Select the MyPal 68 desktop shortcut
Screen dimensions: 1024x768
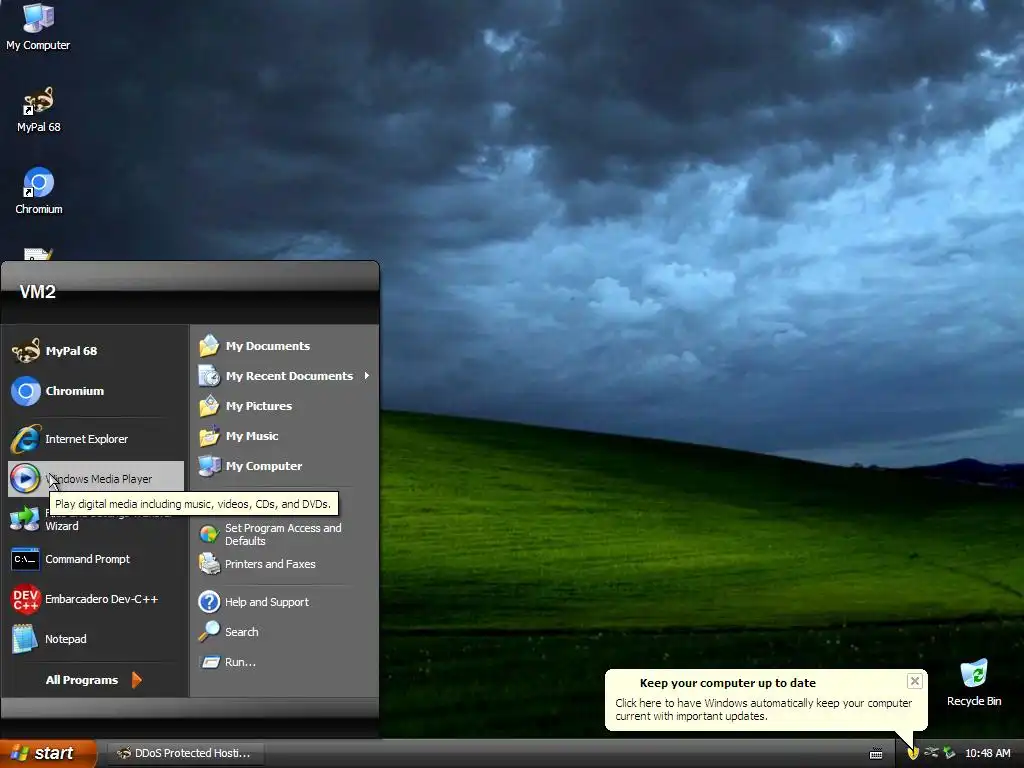tap(39, 110)
